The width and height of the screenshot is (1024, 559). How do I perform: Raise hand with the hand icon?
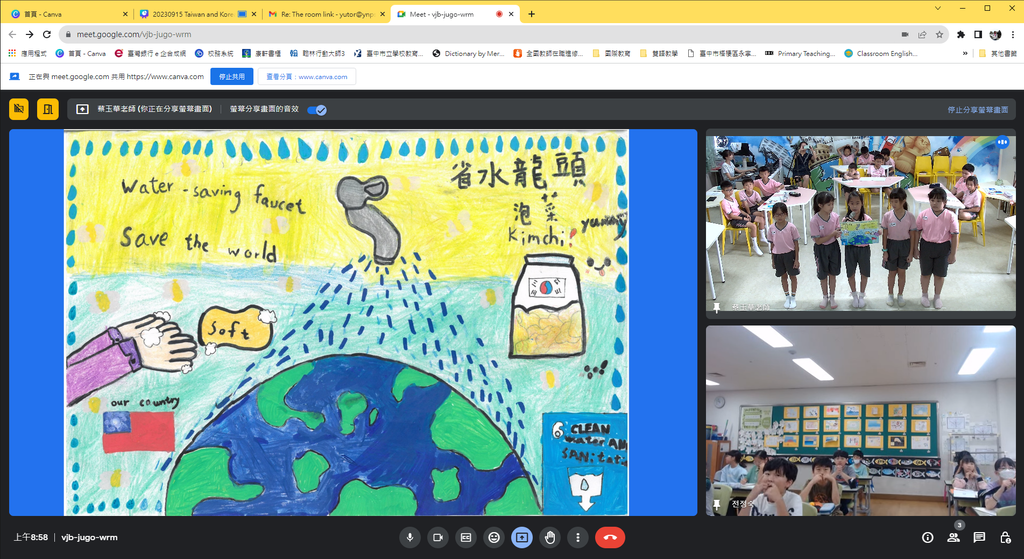click(x=550, y=537)
